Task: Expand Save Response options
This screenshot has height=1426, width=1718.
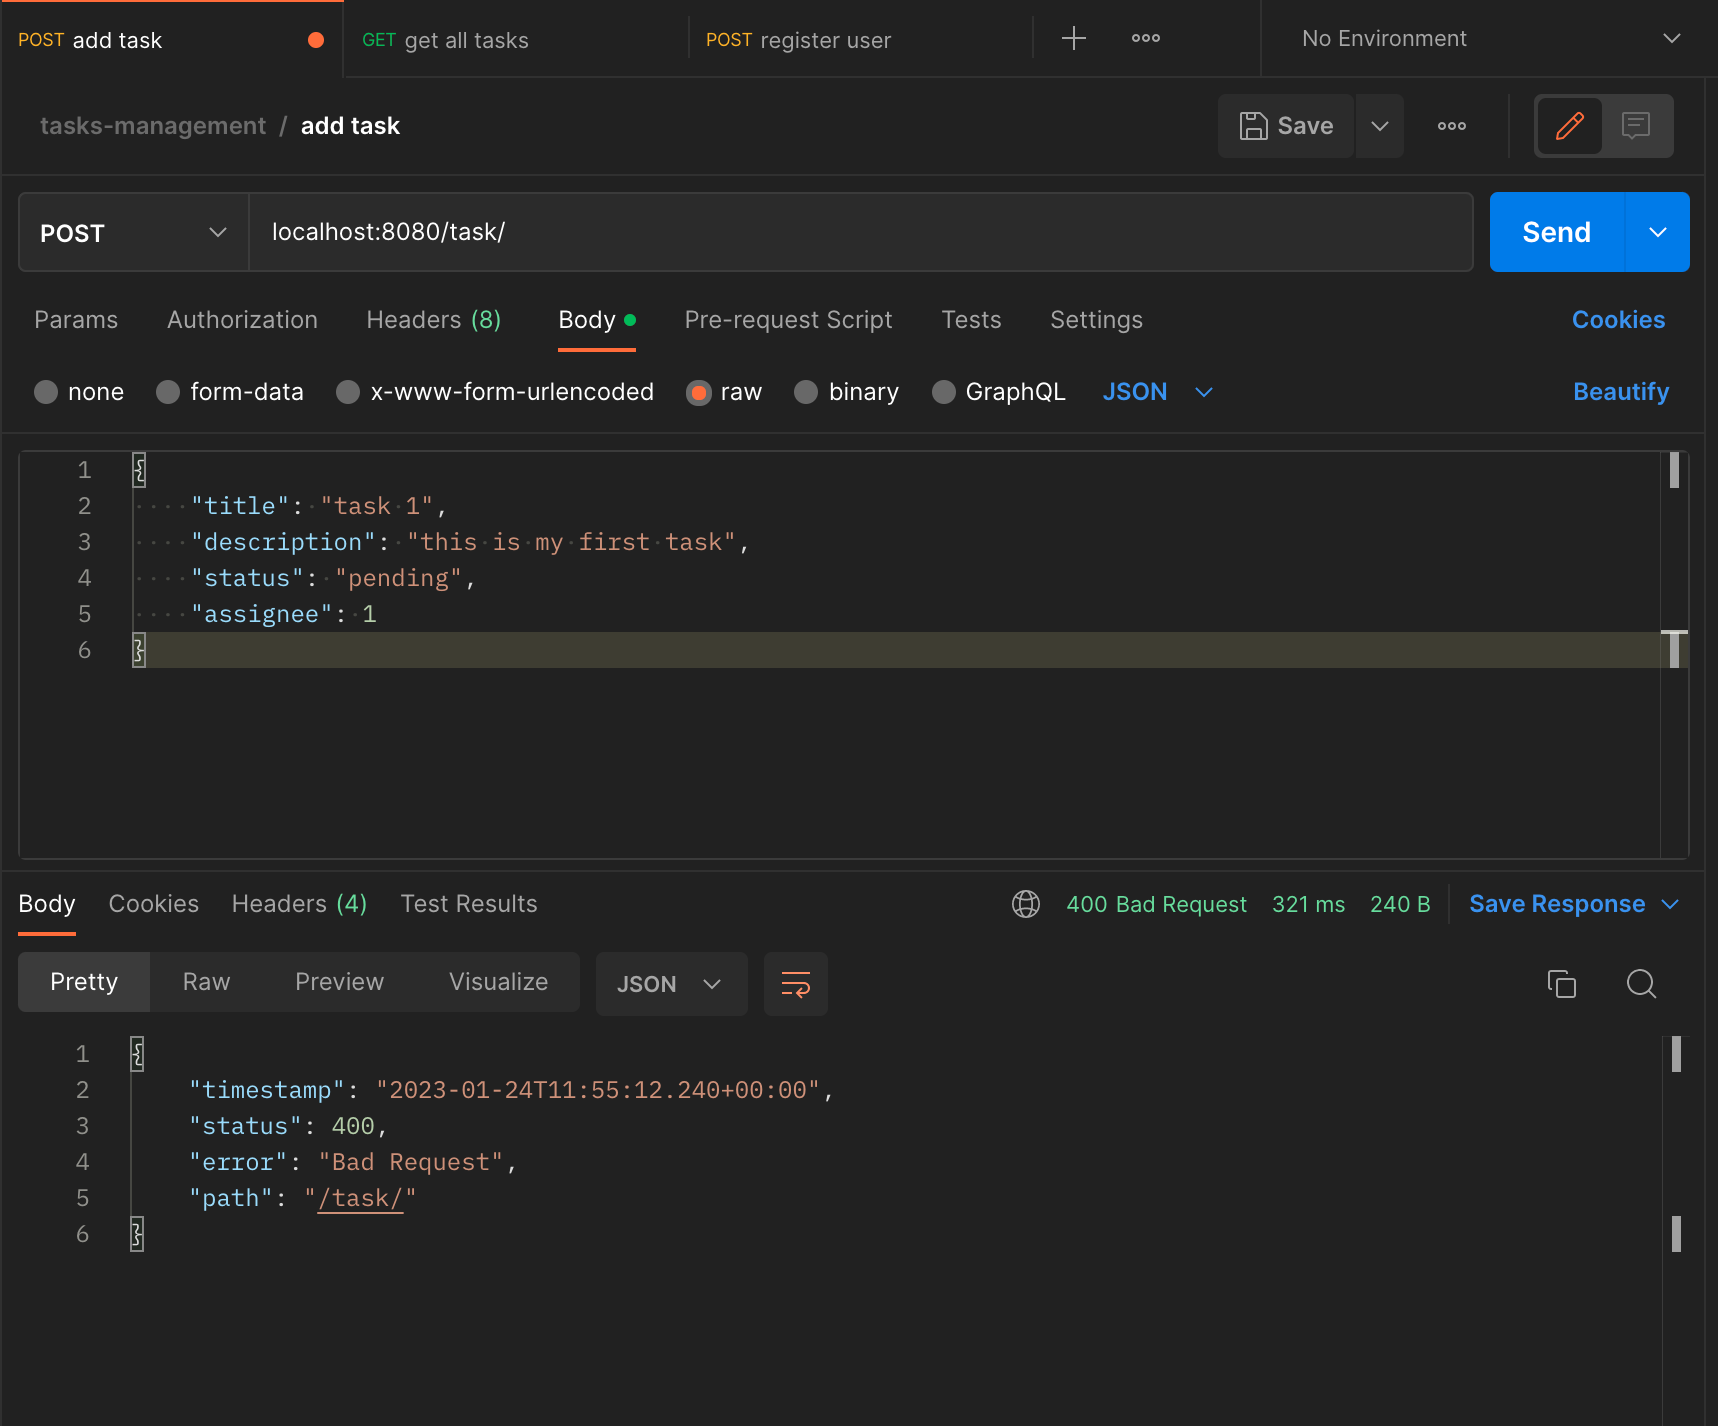Action: click(1669, 904)
